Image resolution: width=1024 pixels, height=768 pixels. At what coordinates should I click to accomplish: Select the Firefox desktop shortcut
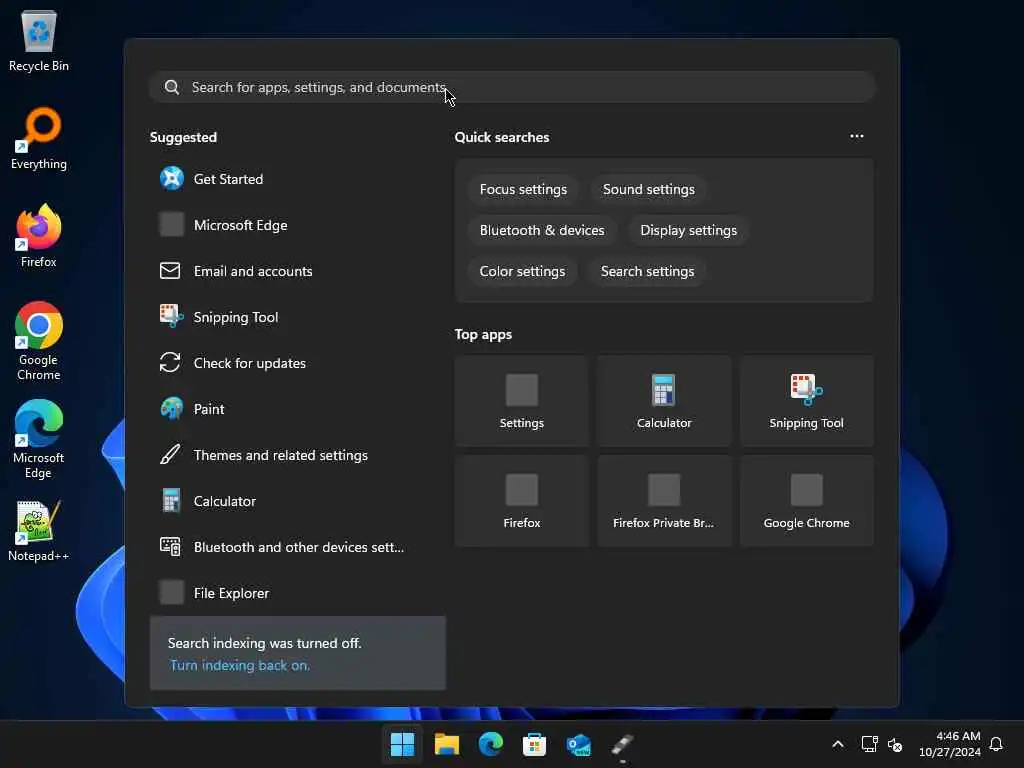point(39,236)
